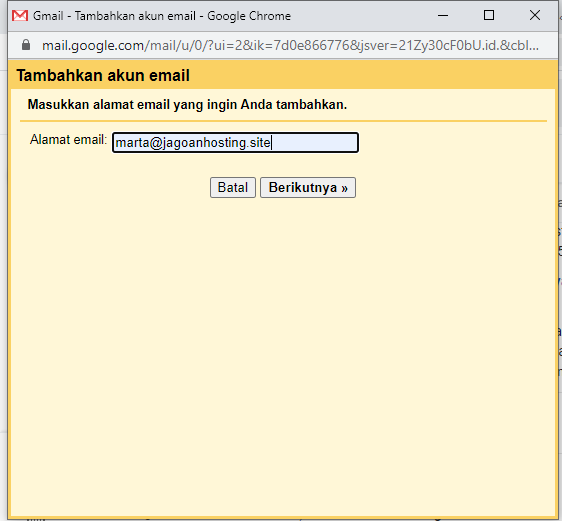Click the lock icon in address bar
Image resolution: width=562 pixels, height=521 pixels.
click(x=26, y=45)
